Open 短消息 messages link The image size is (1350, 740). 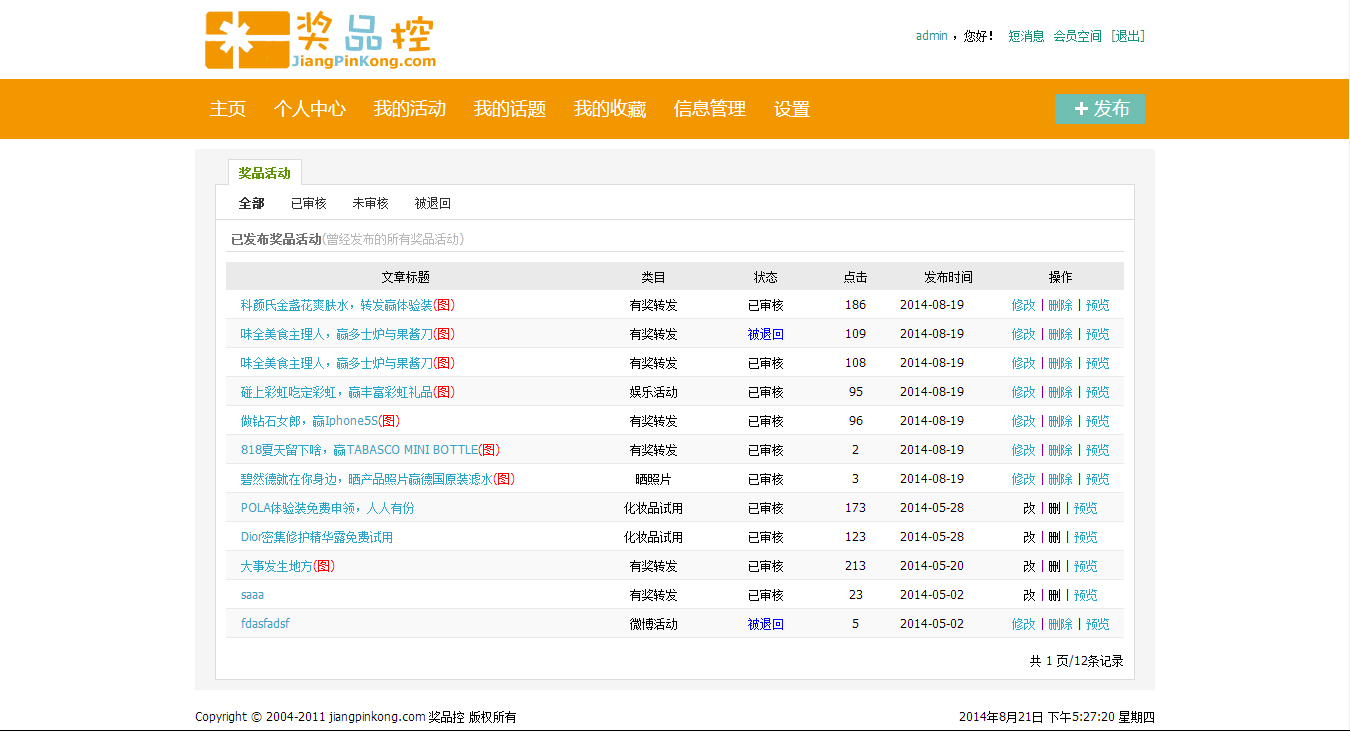[x=1026, y=36]
